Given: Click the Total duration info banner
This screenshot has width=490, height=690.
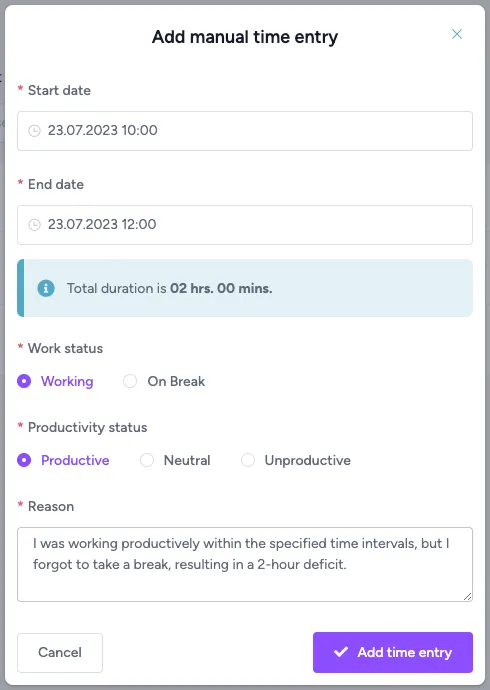Looking at the screenshot, I should [x=245, y=288].
